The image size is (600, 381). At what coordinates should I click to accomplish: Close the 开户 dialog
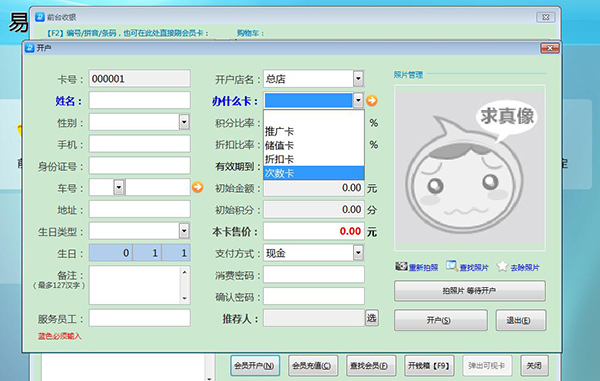pyautogui.click(x=550, y=48)
